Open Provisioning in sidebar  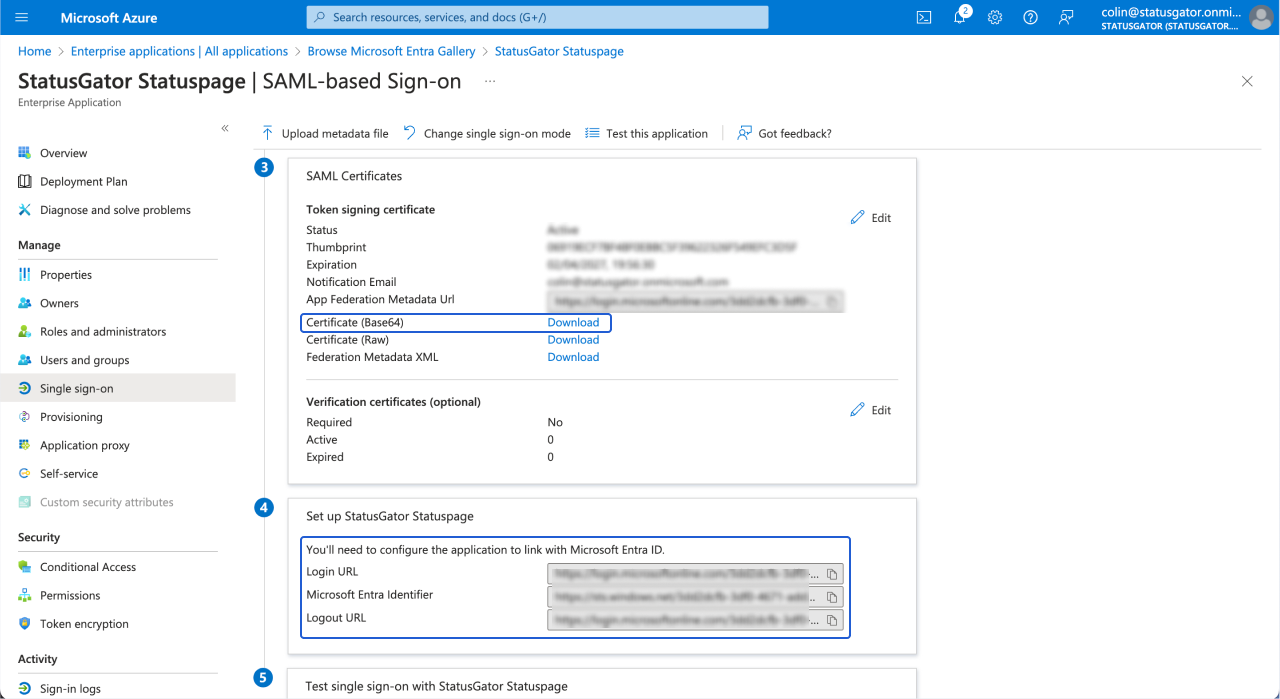[x=71, y=417]
